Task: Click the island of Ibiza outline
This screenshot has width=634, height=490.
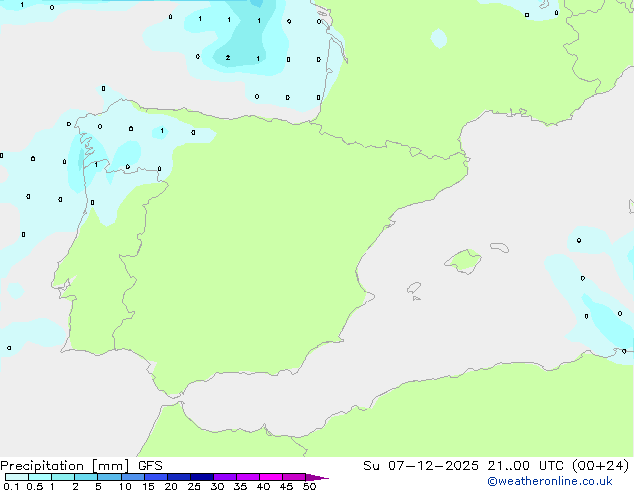Action: pos(414,288)
